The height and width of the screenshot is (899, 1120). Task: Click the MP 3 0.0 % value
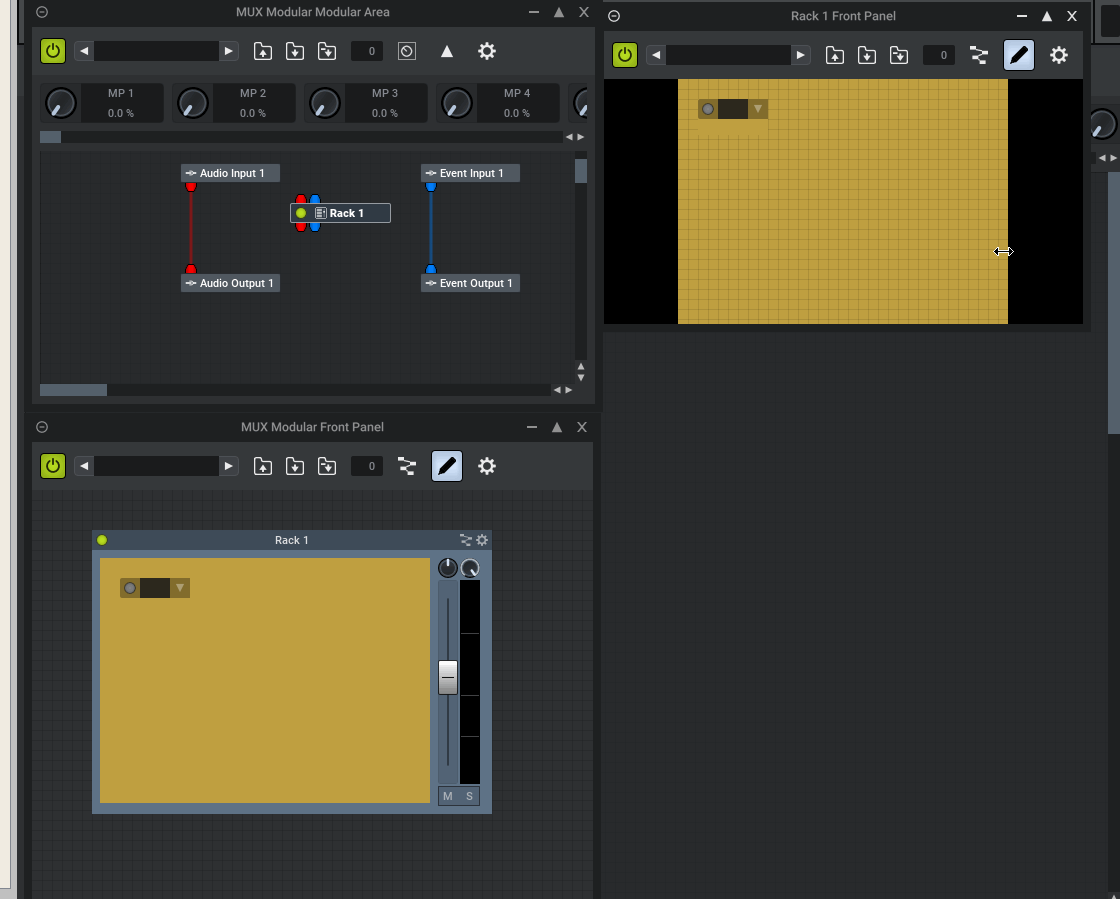point(385,113)
